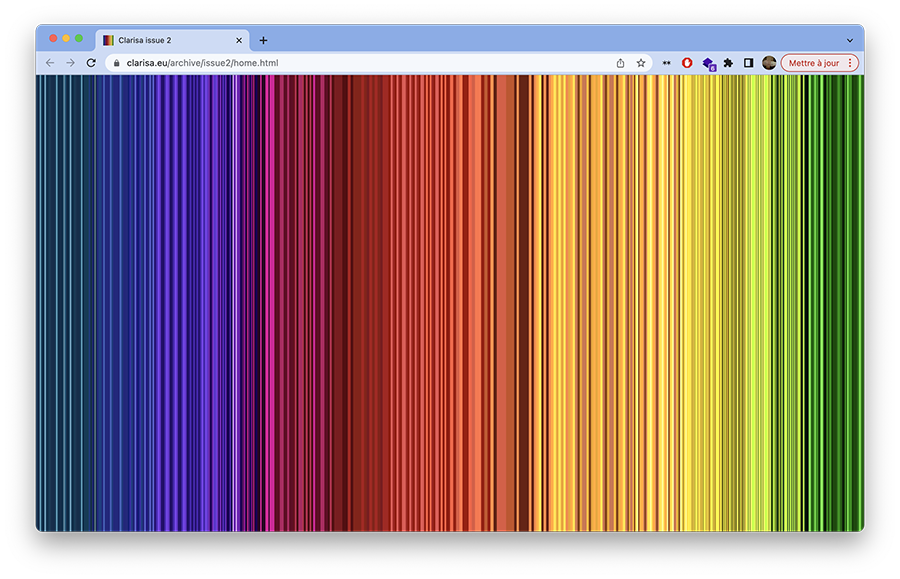Image resolution: width=900 pixels, height=579 pixels.
Task: Click the green fullscreen window button
Action: coord(79,38)
